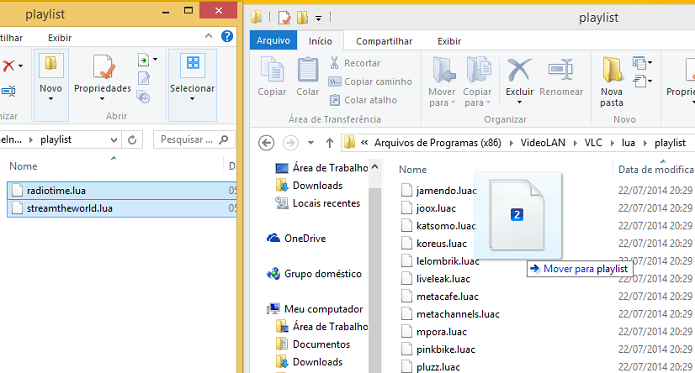Select Área de Trabalho under favorites
Viewport: 695px width, 373px height.
click(322, 168)
